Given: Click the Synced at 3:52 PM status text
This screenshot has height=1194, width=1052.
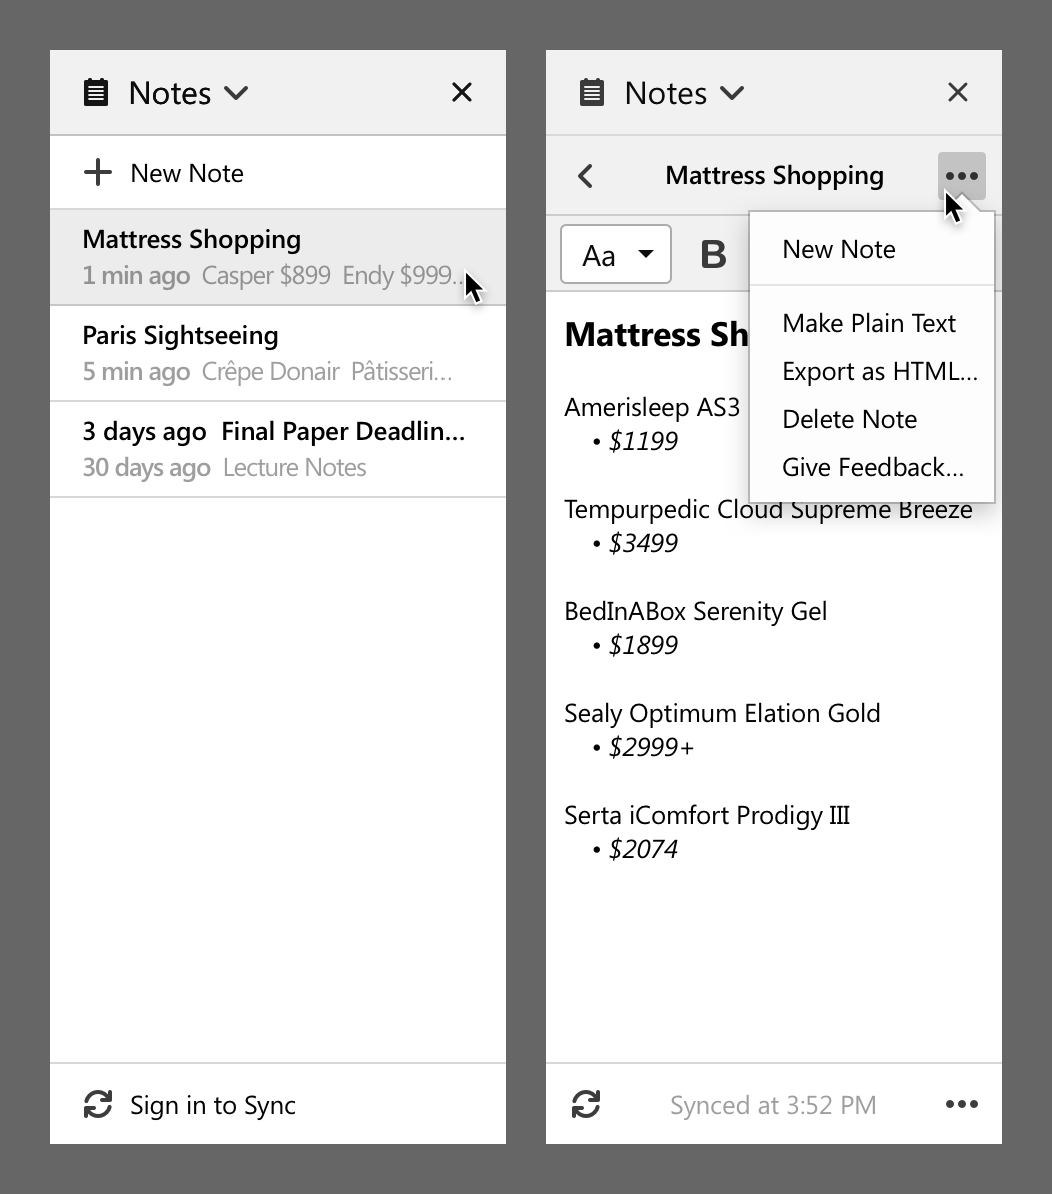Looking at the screenshot, I should pyautogui.click(x=773, y=1105).
